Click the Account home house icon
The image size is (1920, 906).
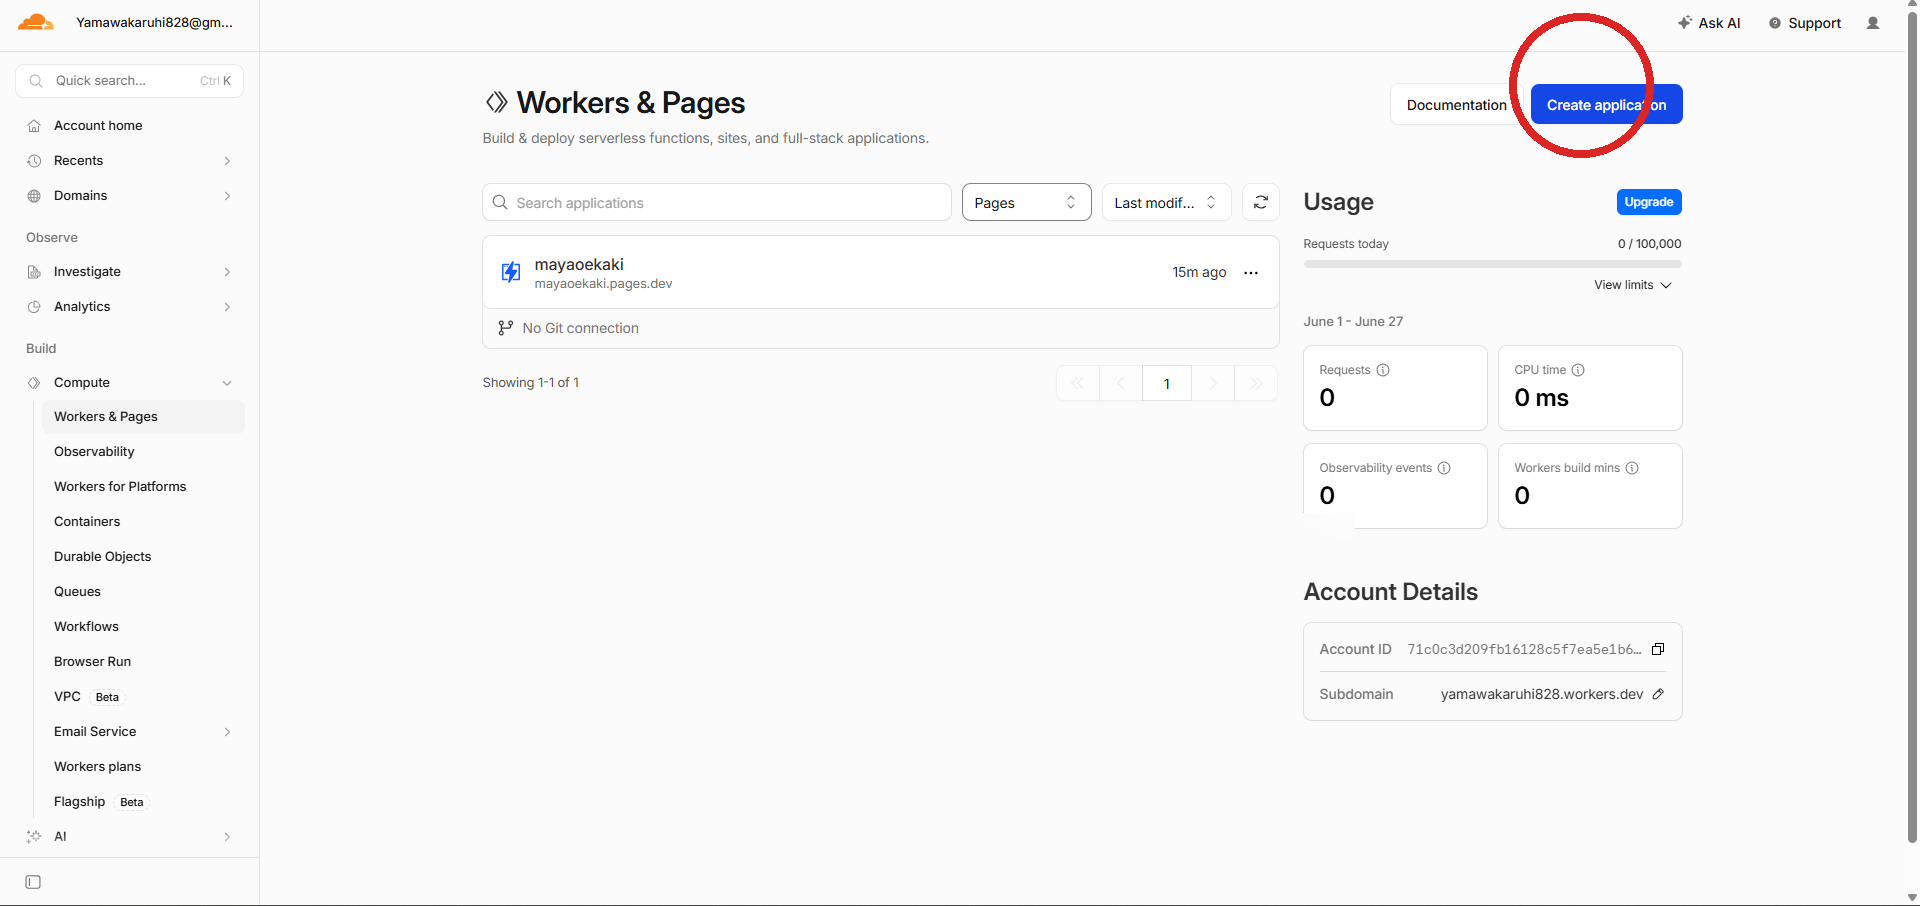34,126
